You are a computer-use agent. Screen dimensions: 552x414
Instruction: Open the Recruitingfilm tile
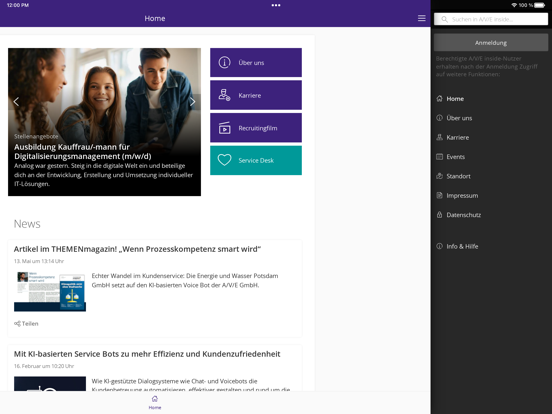[x=256, y=128]
